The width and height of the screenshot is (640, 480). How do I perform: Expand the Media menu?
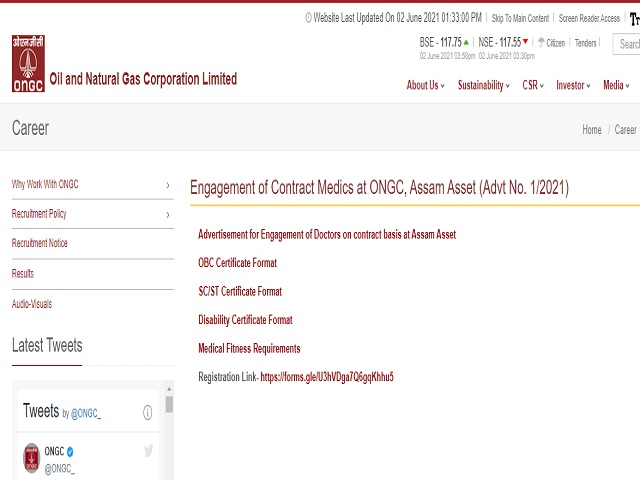[616, 85]
